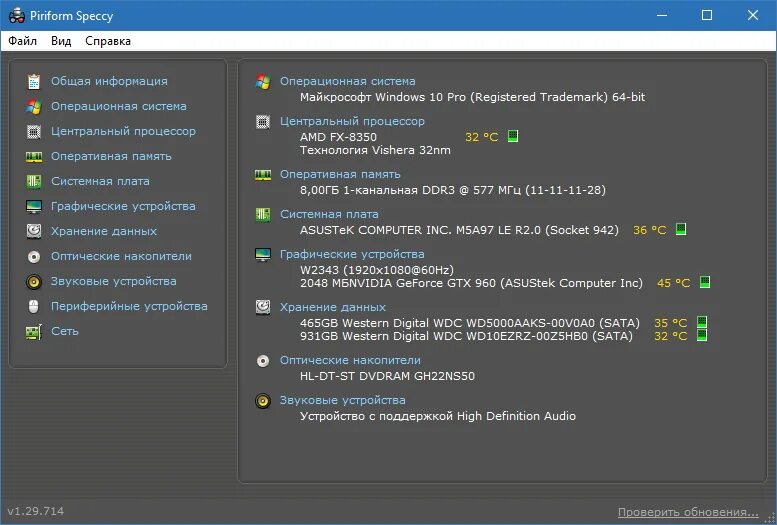This screenshot has width=777, height=525.
Task: Click the hard drive icon beside sidebar Хранение данных
Action: (x=34, y=231)
